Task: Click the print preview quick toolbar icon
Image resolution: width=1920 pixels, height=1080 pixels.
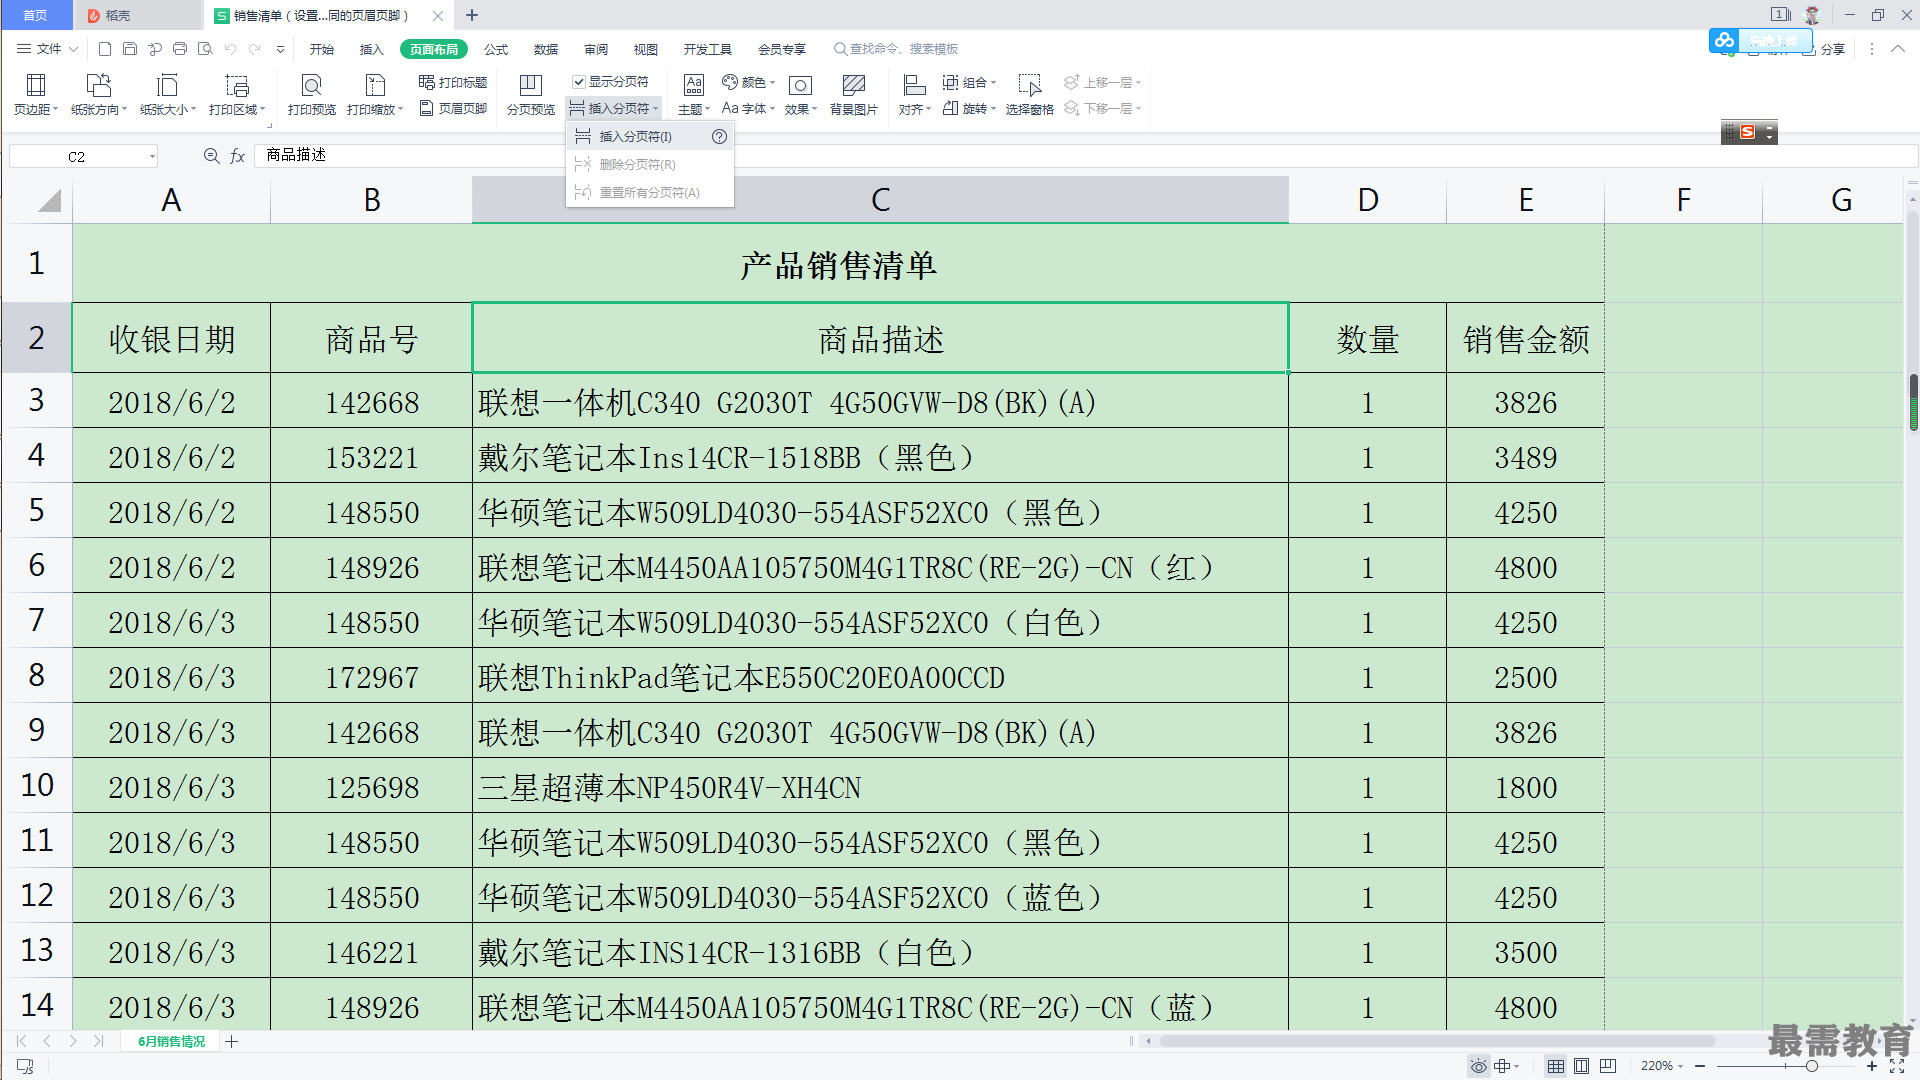Action: click(x=205, y=48)
